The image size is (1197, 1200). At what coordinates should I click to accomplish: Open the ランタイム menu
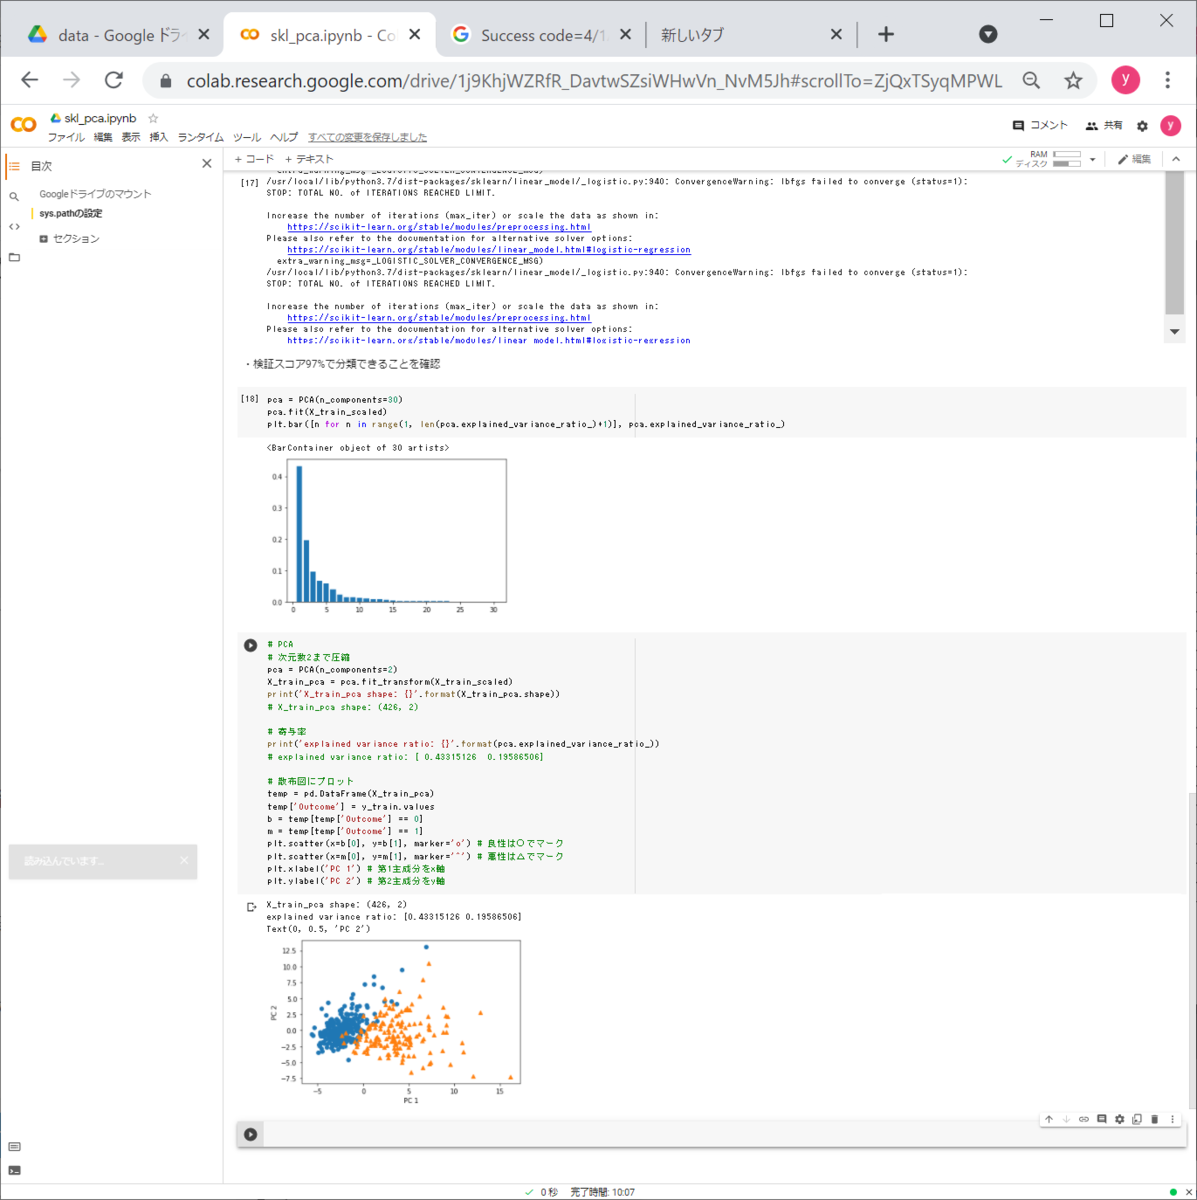pos(200,137)
